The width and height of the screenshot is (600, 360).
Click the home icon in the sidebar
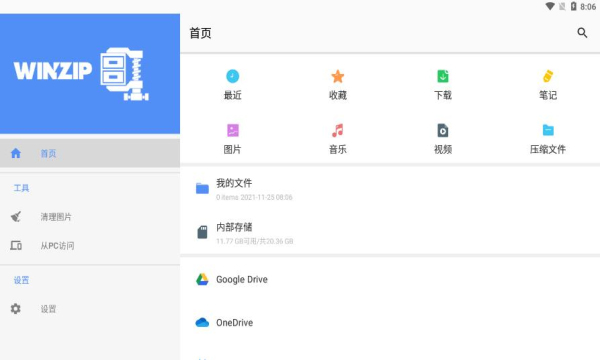click(16, 153)
